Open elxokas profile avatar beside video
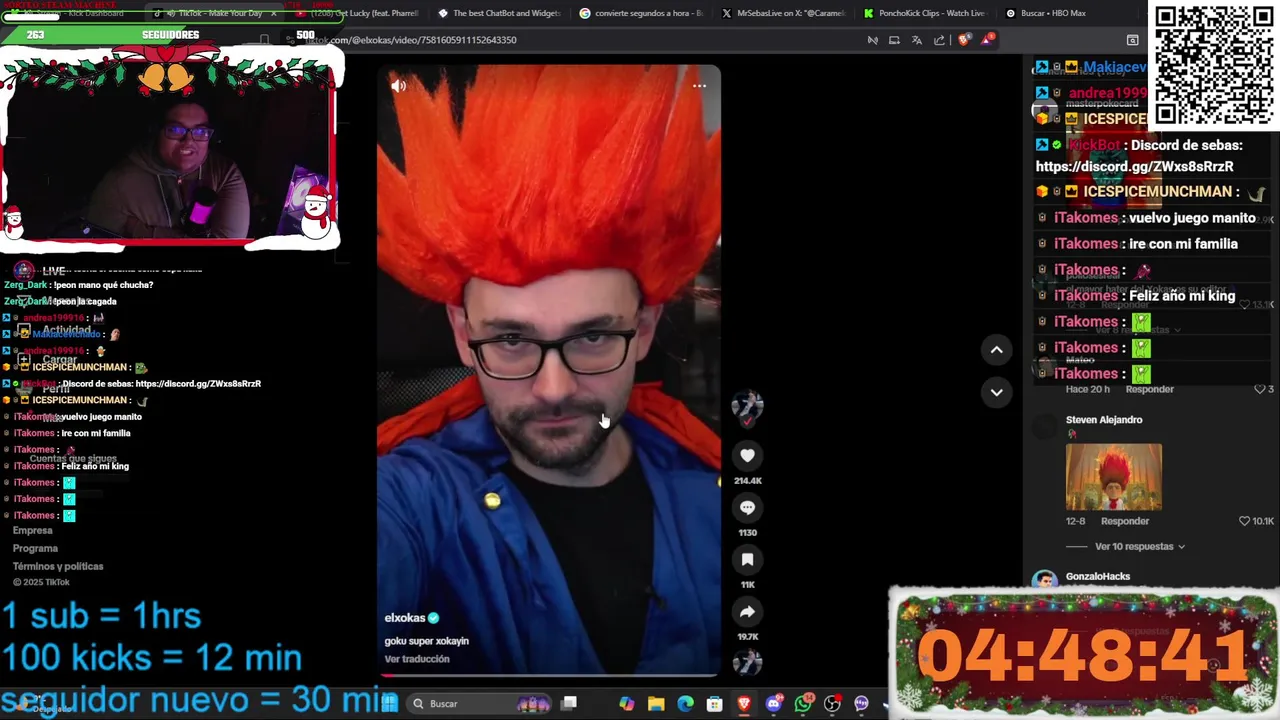This screenshot has width=1280, height=720. (747, 405)
